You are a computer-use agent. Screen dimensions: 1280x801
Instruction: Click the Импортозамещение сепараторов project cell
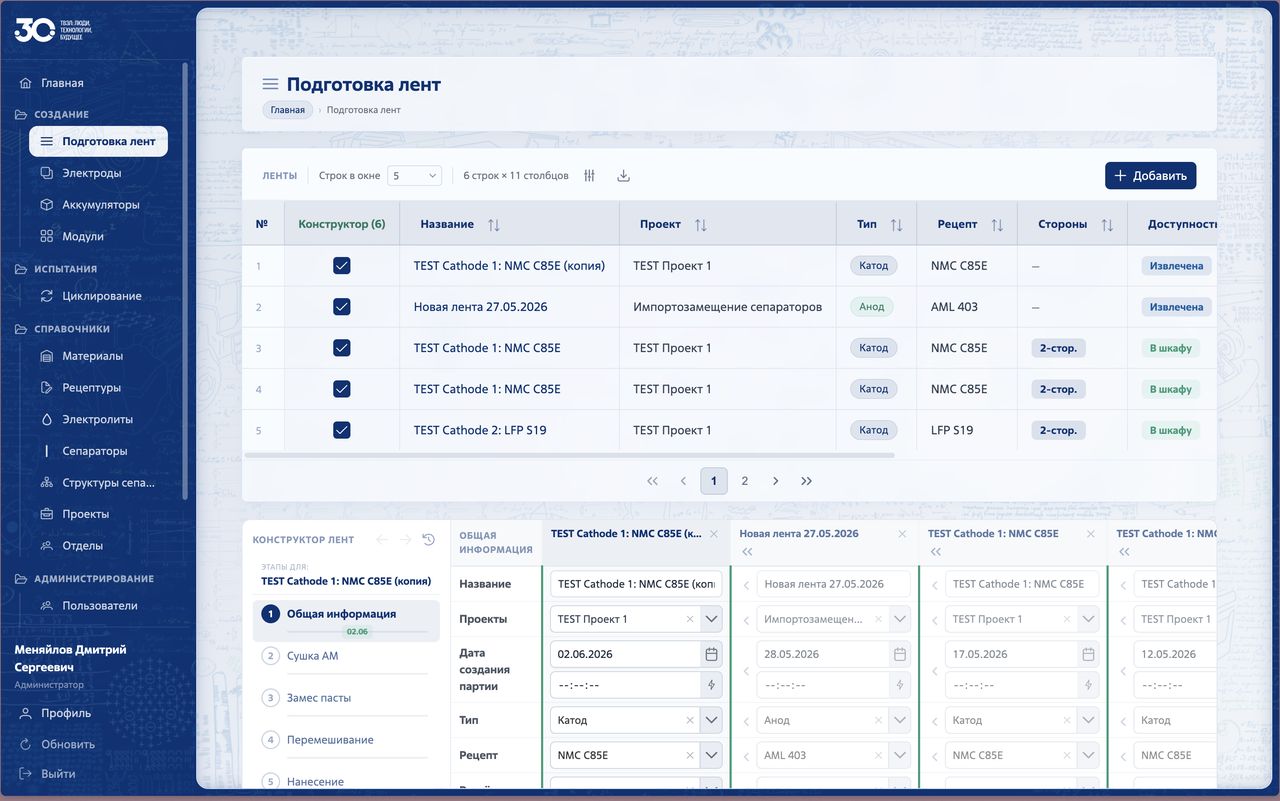[727, 307]
